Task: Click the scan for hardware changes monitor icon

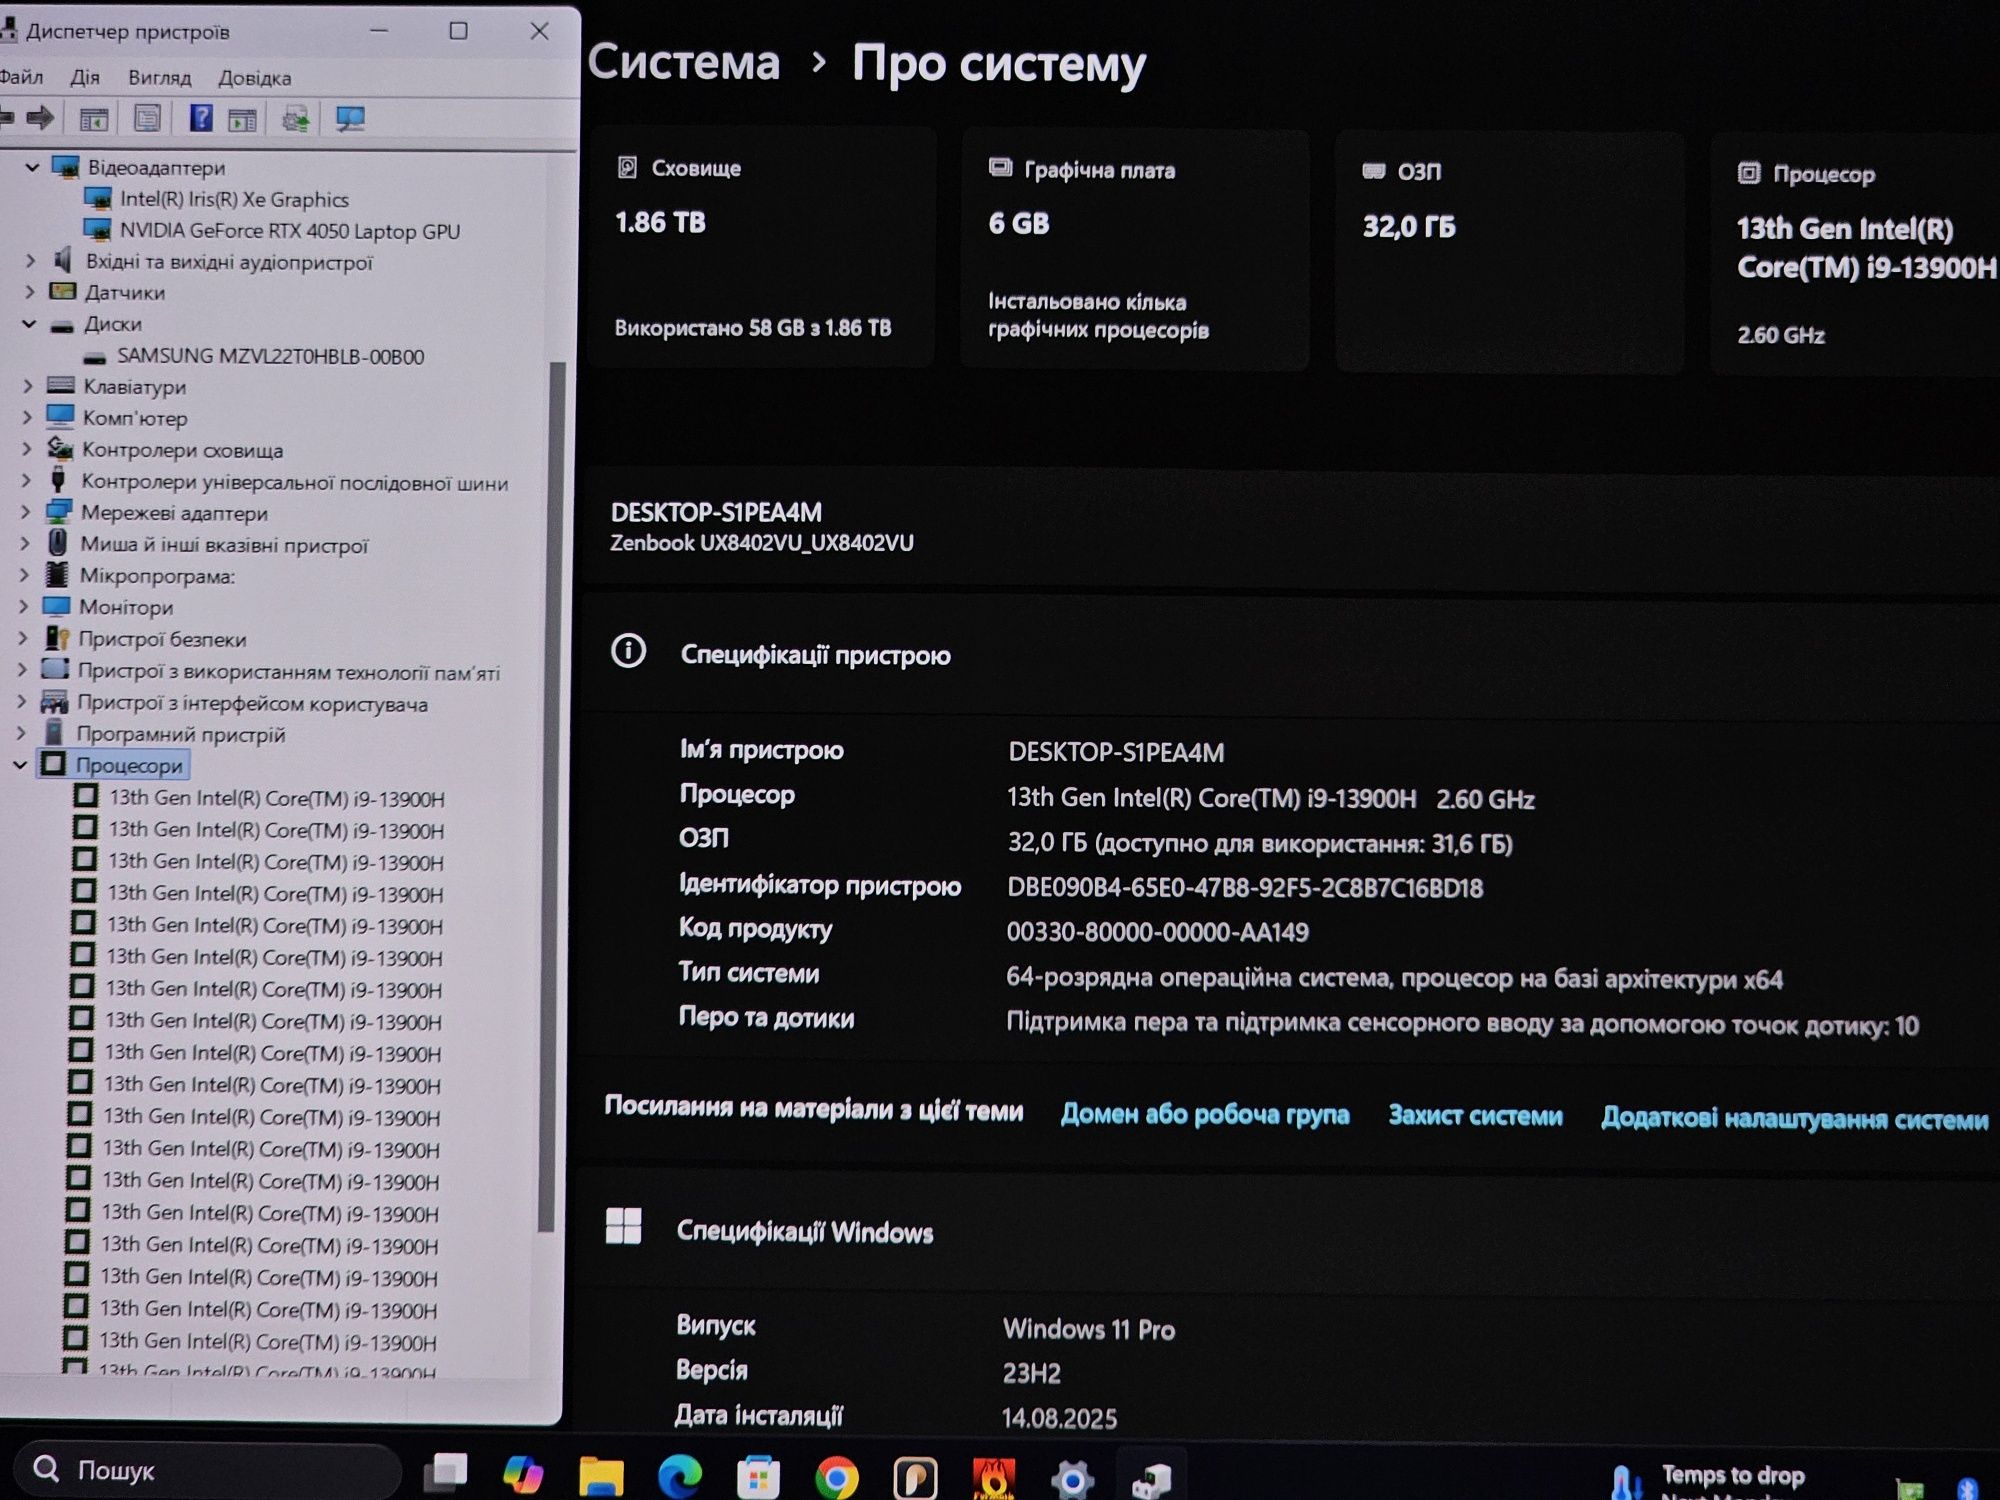Action: (349, 119)
